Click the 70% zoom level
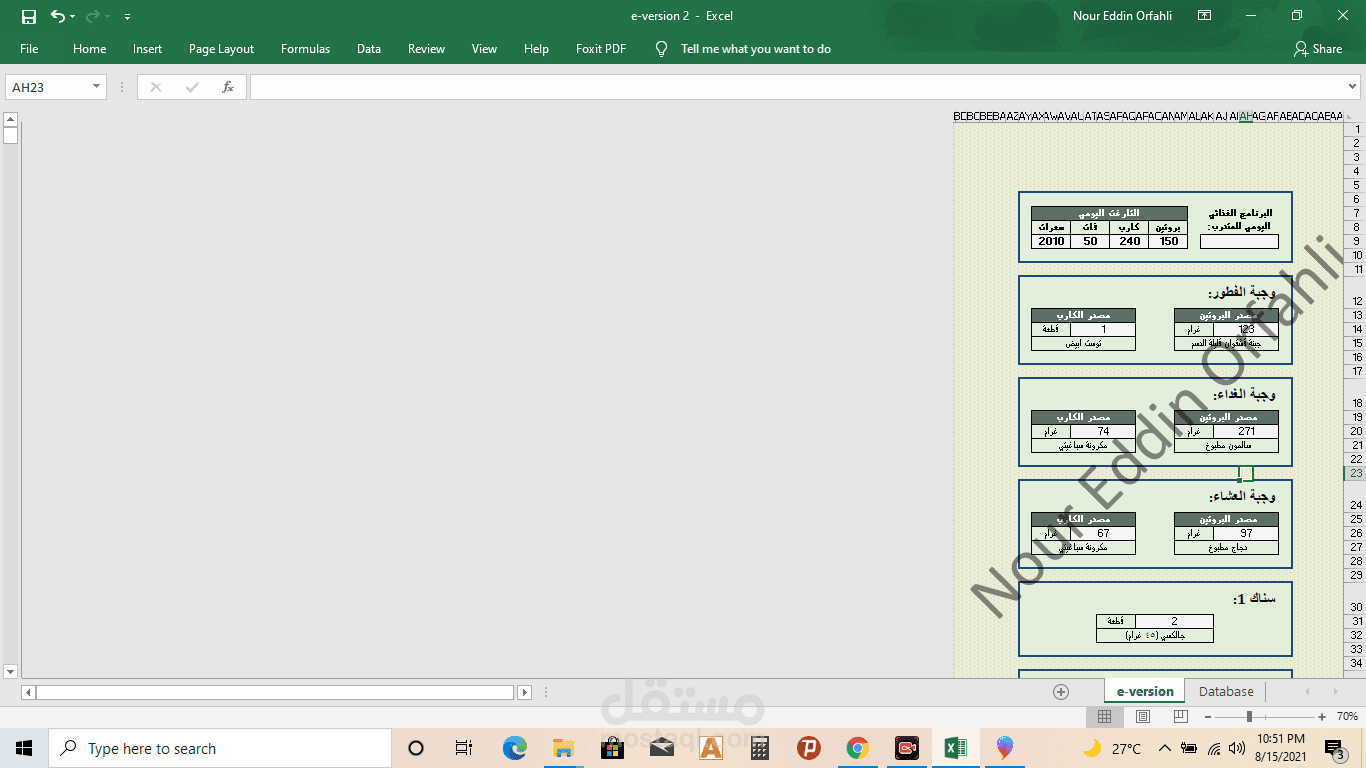This screenshot has height=768, width=1366. pyautogui.click(x=1347, y=717)
